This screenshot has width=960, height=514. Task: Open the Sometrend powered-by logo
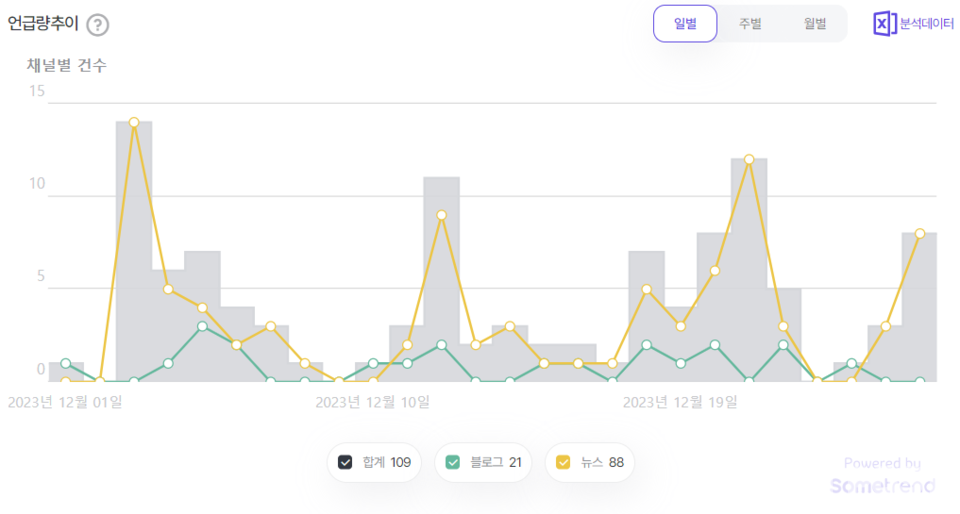pyautogui.click(x=882, y=486)
